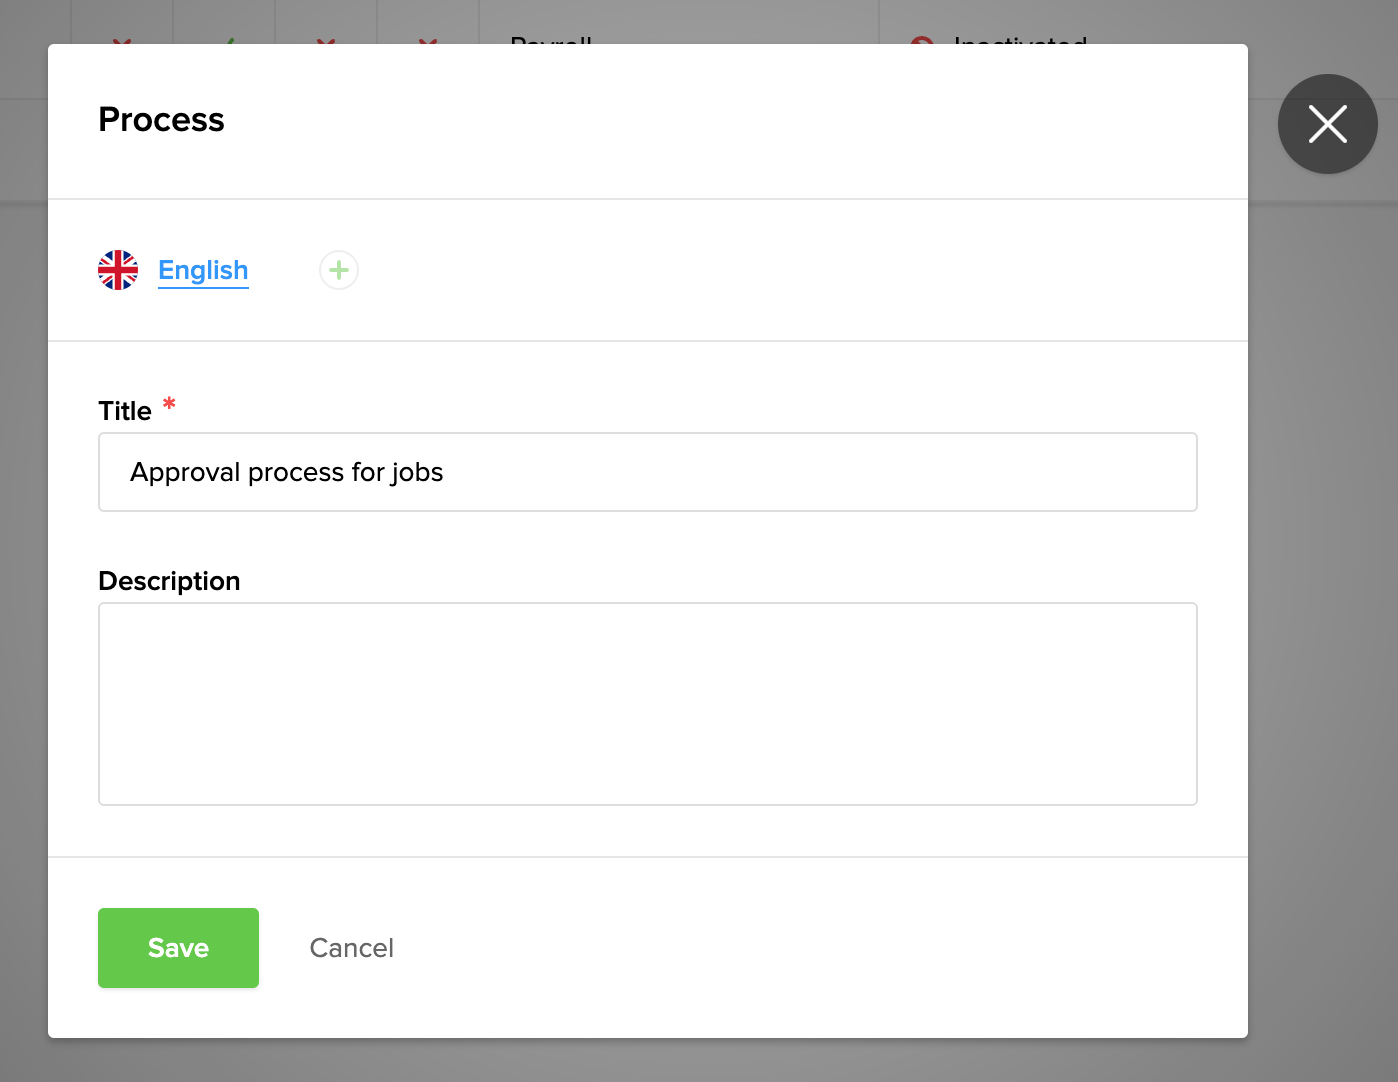Screen dimensions: 1398x1082
Task: Click the rightmost red X in the background row
Action: (x=427, y=45)
